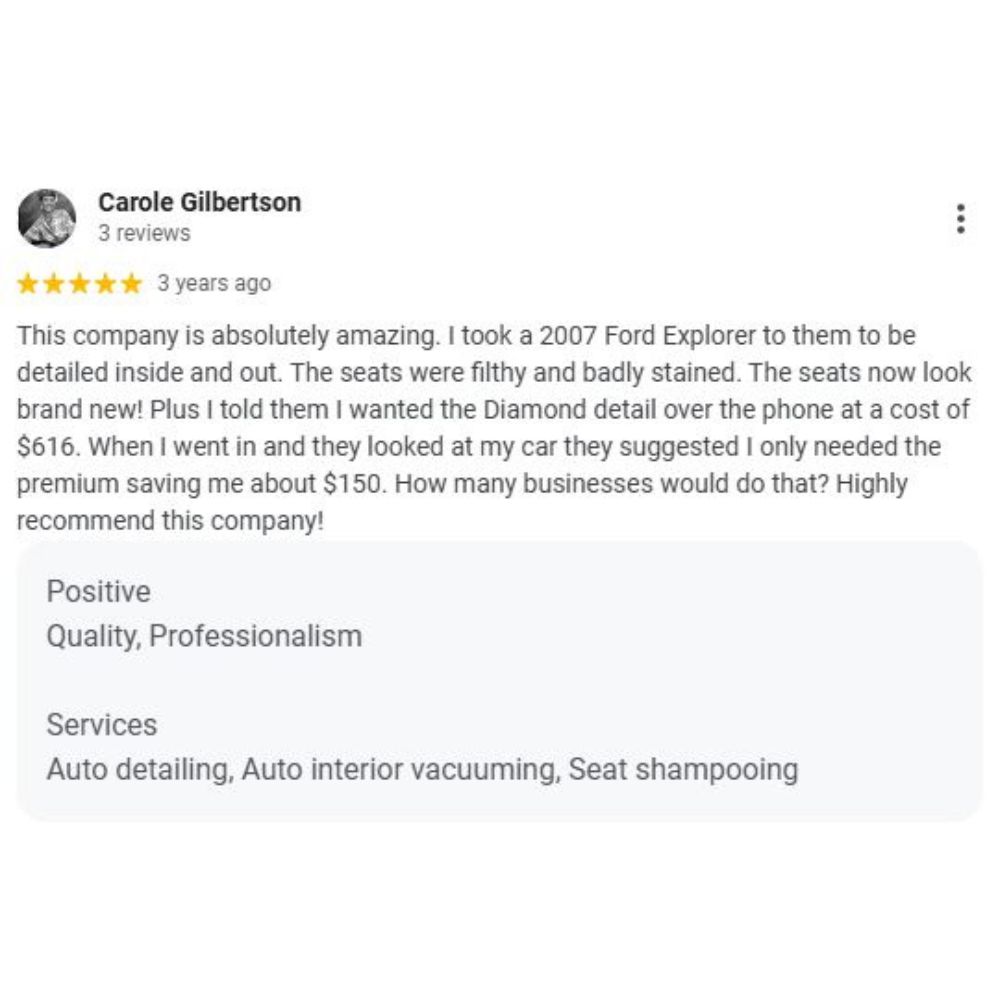Click the third gold rating star
Viewport: 1000px width, 1000px height.
[79, 283]
